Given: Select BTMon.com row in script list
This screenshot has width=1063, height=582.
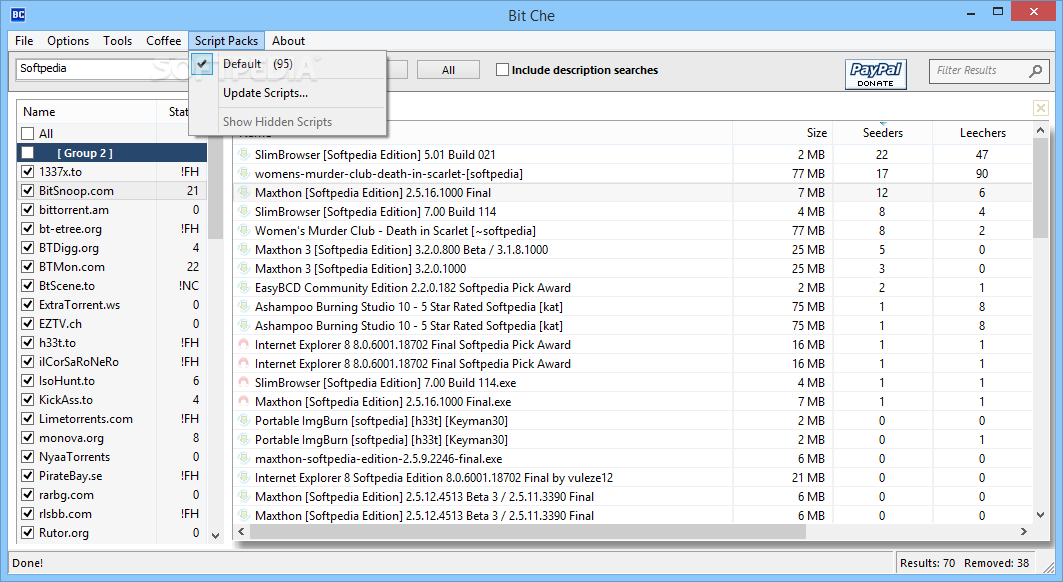Looking at the screenshot, I should pos(112,267).
